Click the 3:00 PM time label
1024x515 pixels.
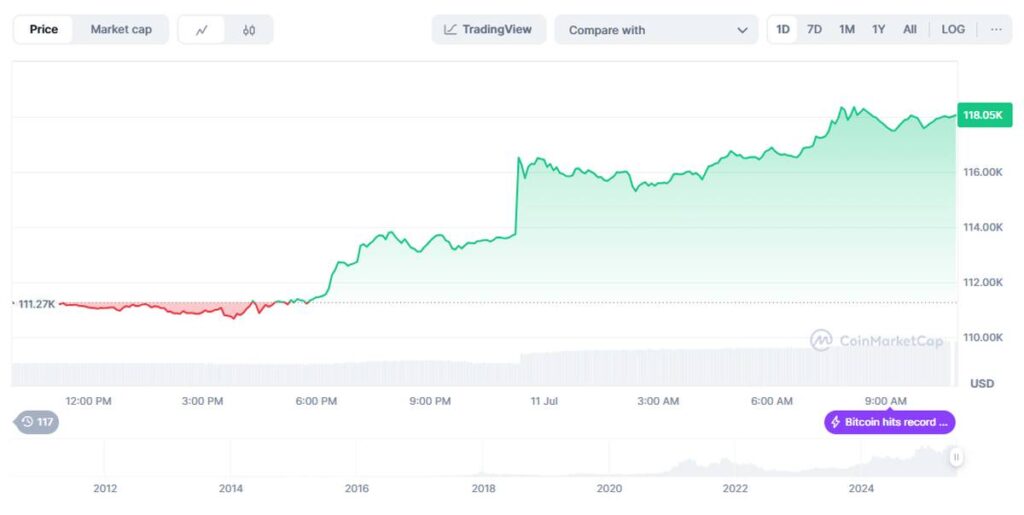(202, 401)
